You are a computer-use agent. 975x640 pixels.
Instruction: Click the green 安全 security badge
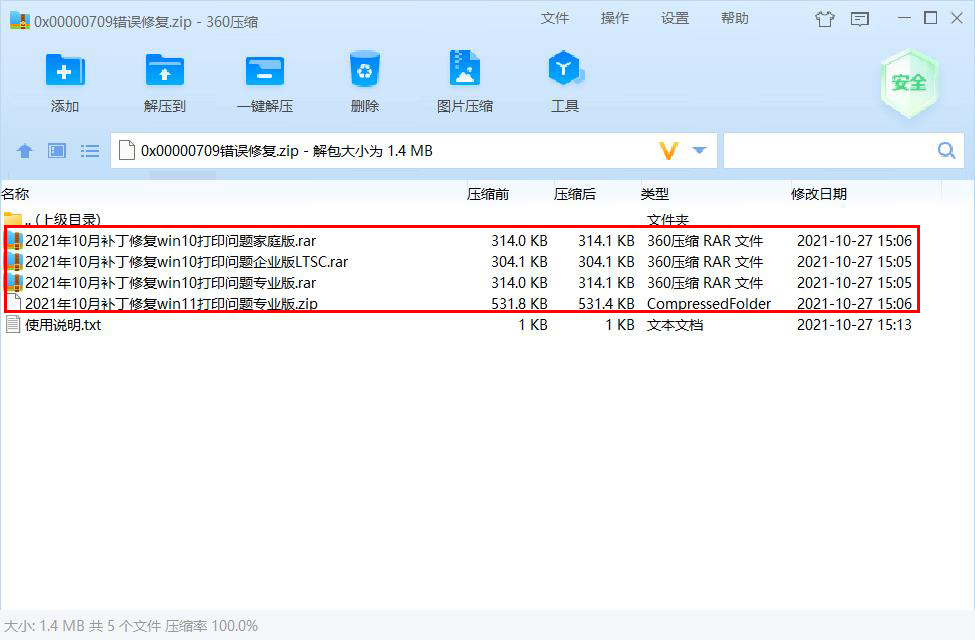[908, 83]
